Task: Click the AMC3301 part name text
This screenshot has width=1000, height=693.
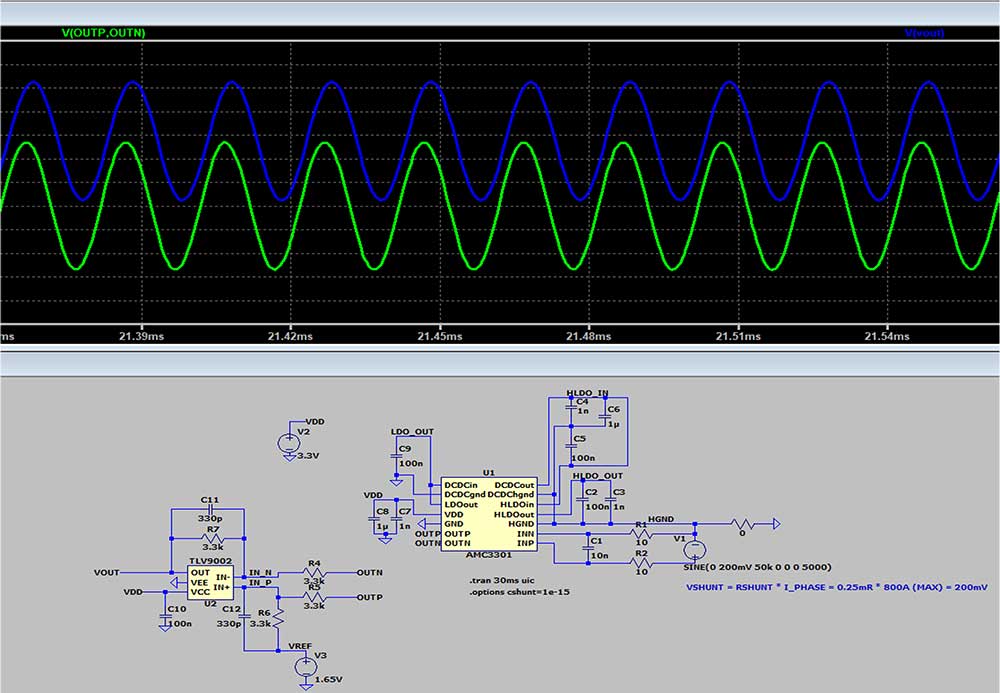Action: [489, 555]
